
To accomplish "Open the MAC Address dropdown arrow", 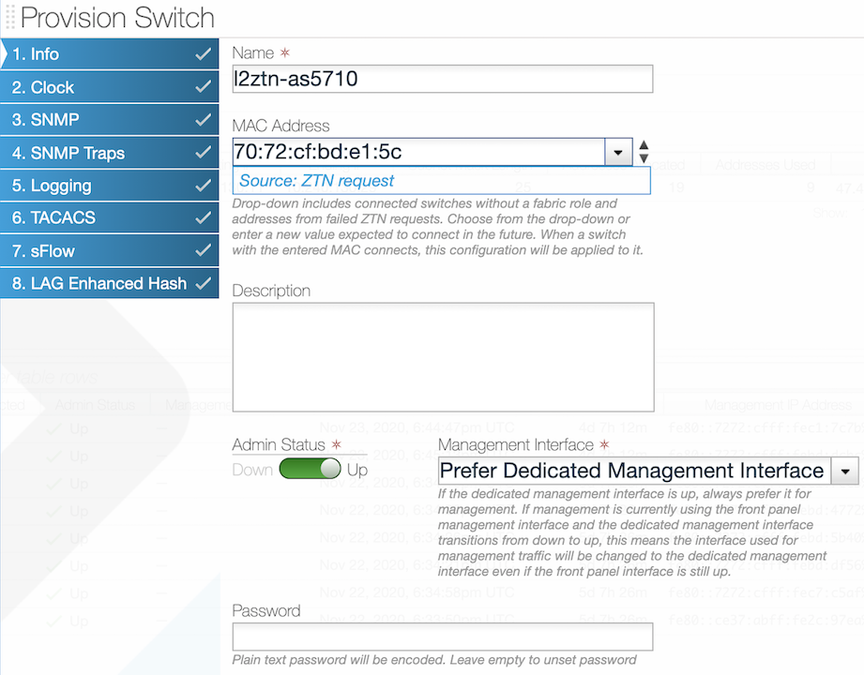I will point(619,152).
